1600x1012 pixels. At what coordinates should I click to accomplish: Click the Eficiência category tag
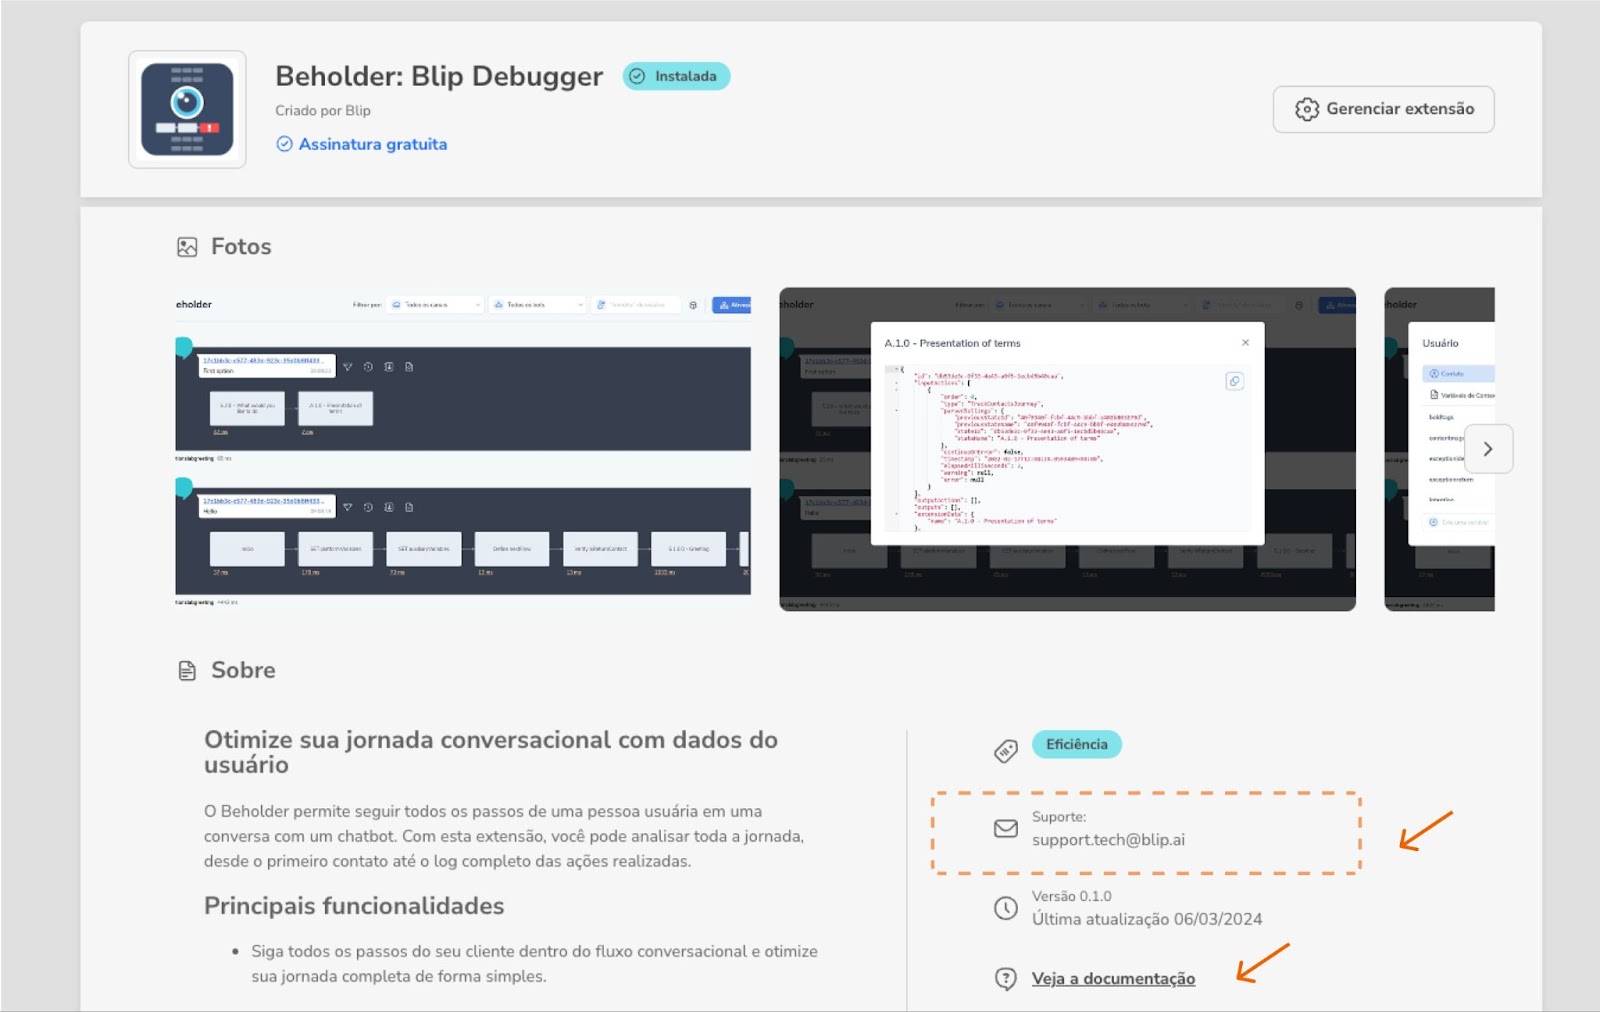pos(1076,744)
